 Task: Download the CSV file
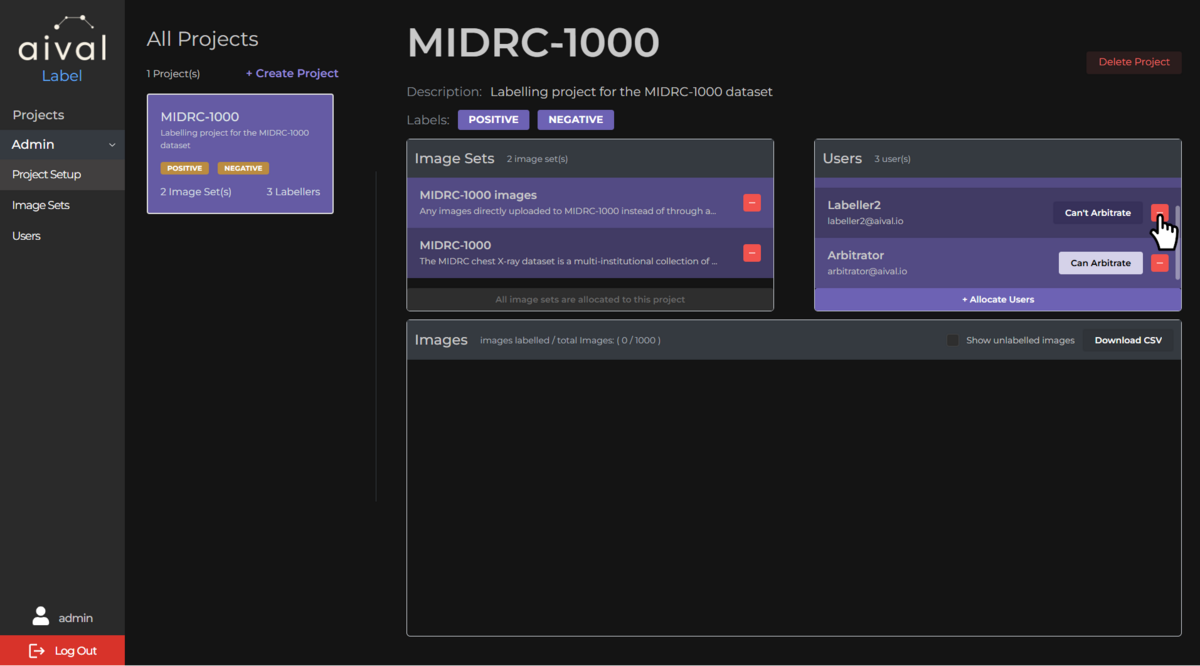[1127, 340]
